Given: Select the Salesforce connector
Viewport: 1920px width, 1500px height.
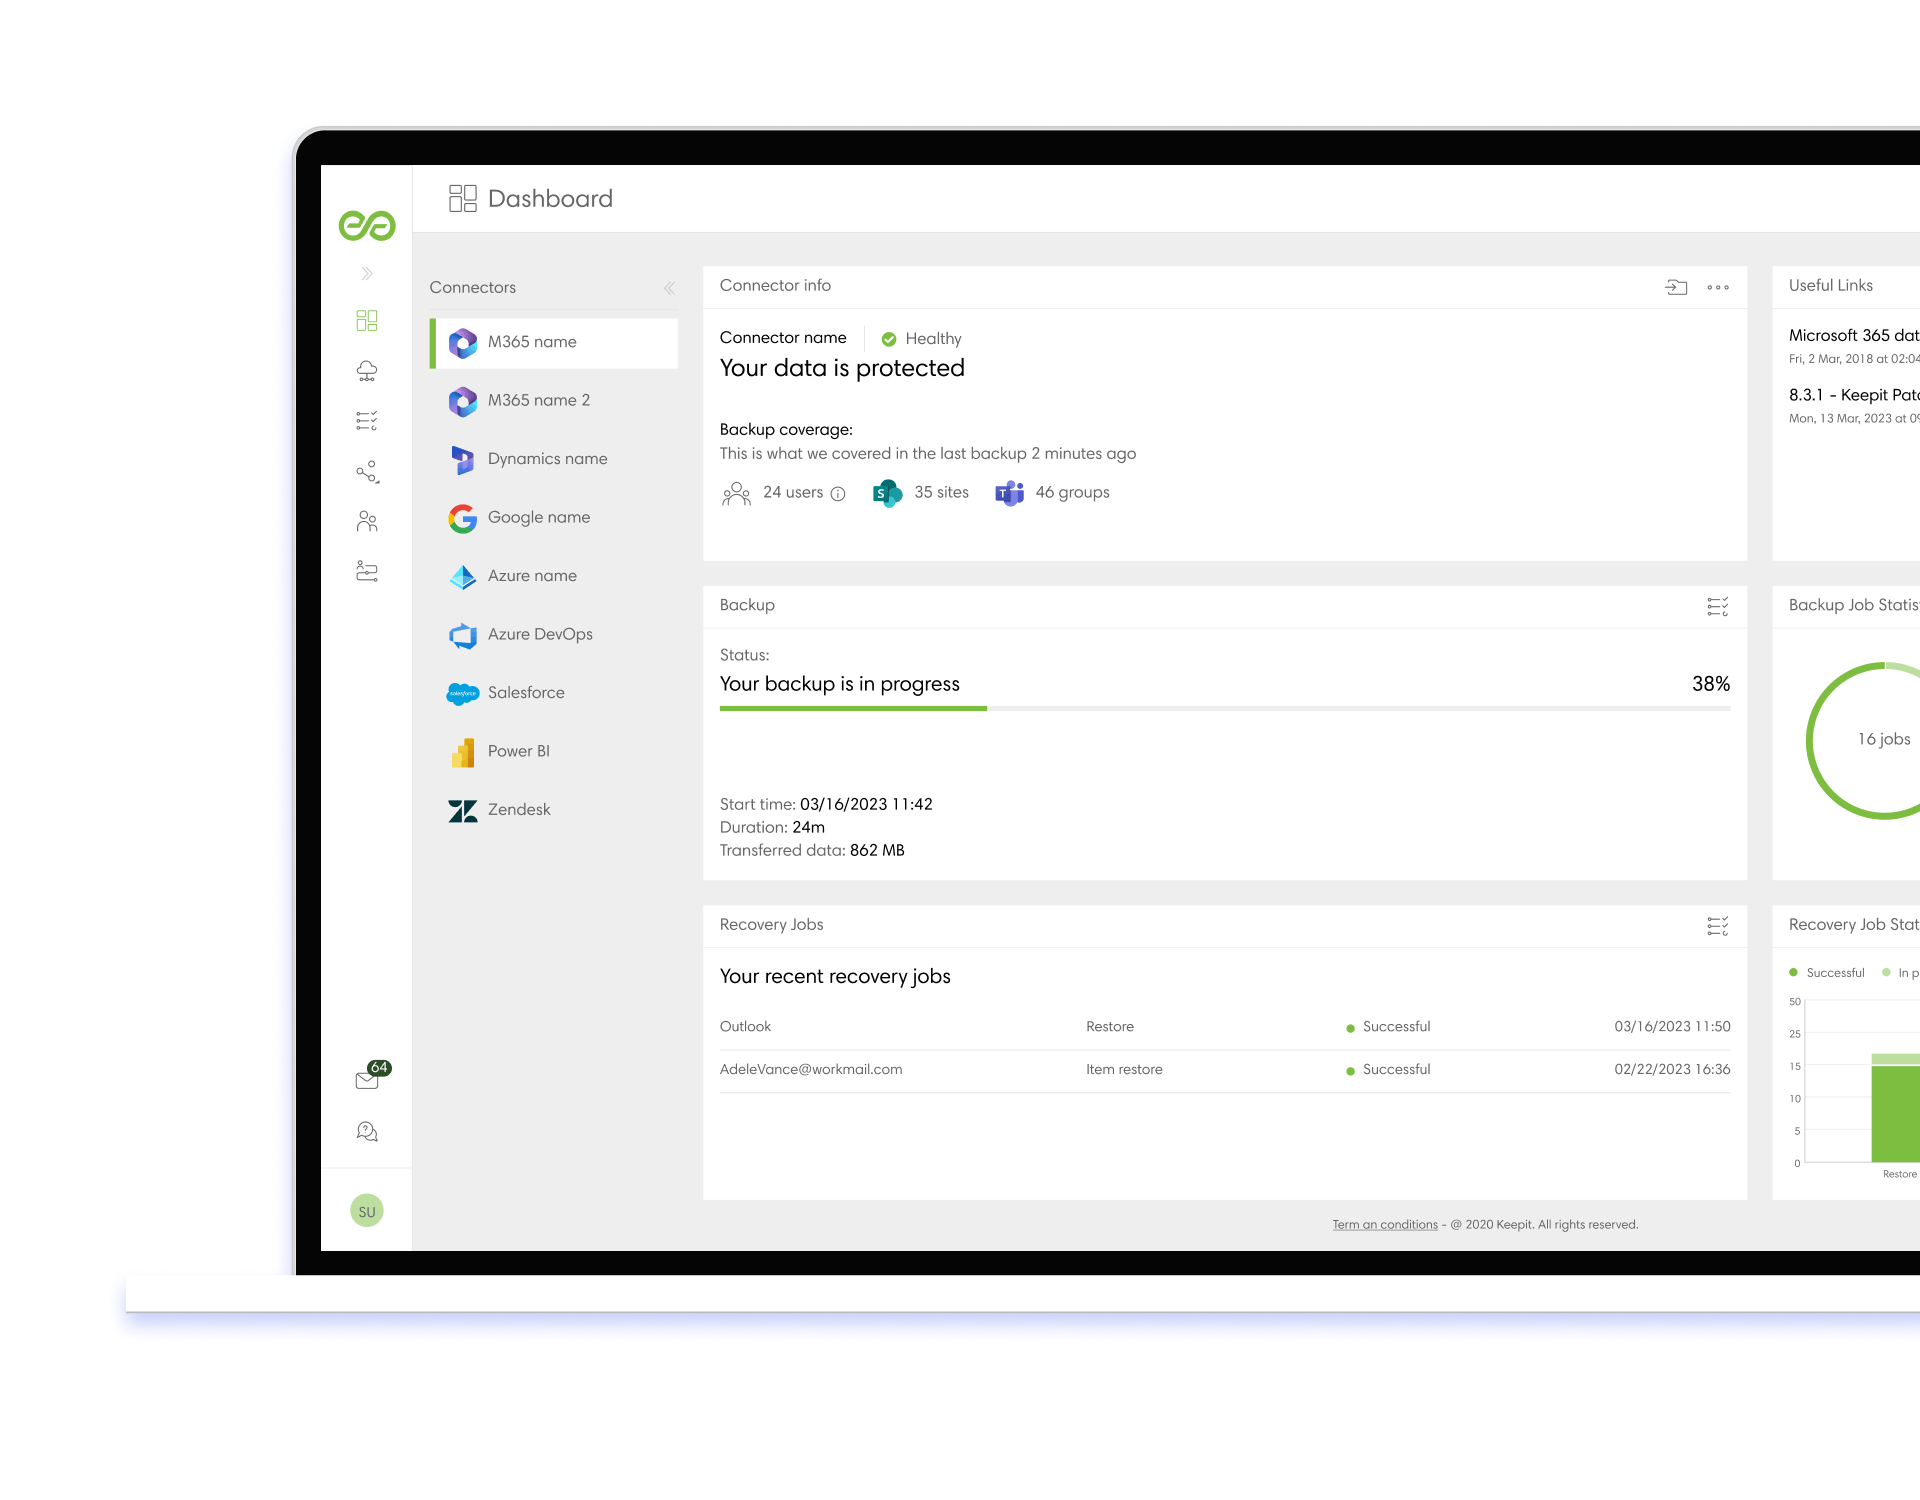Looking at the screenshot, I should point(554,693).
